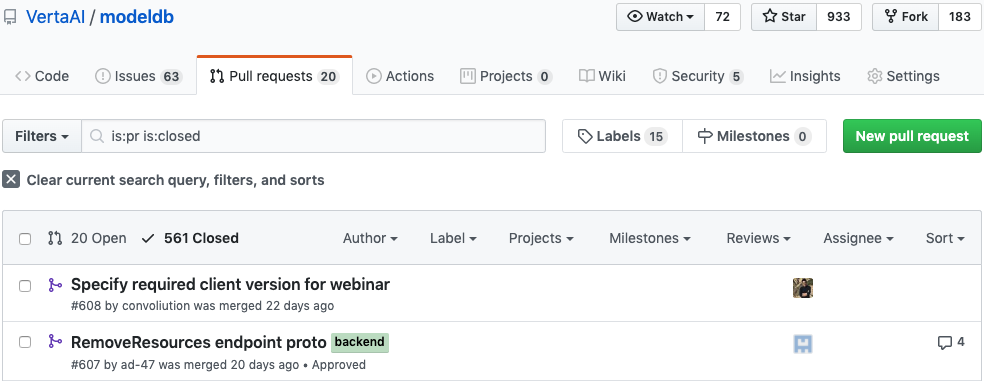984x381 pixels.
Task: Click the merged icon for pull request #608
Action: click(55, 285)
